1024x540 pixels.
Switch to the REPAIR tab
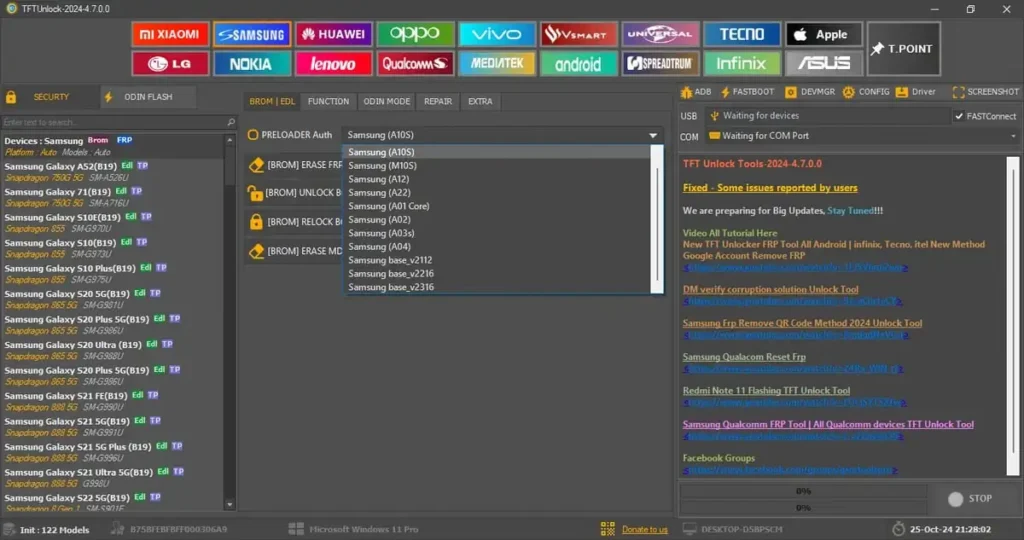pos(438,101)
